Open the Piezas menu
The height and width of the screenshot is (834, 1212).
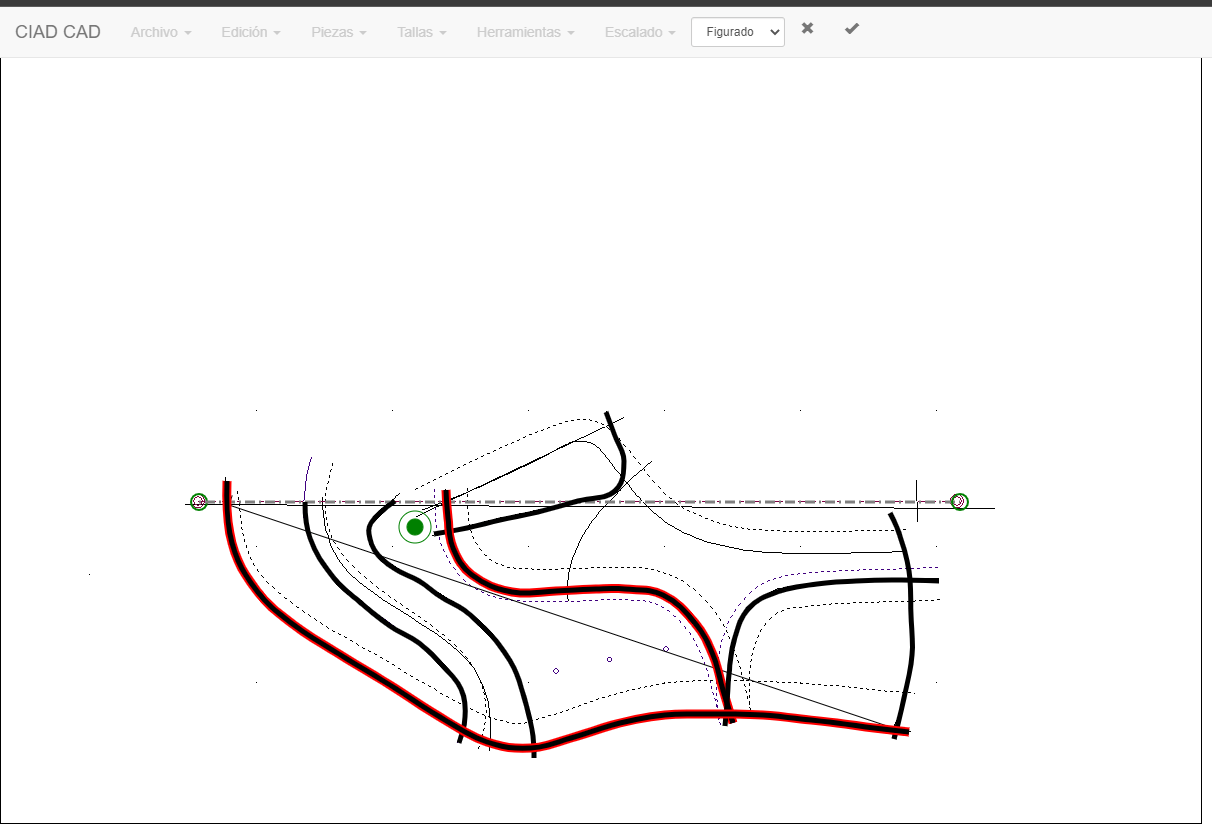(338, 32)
